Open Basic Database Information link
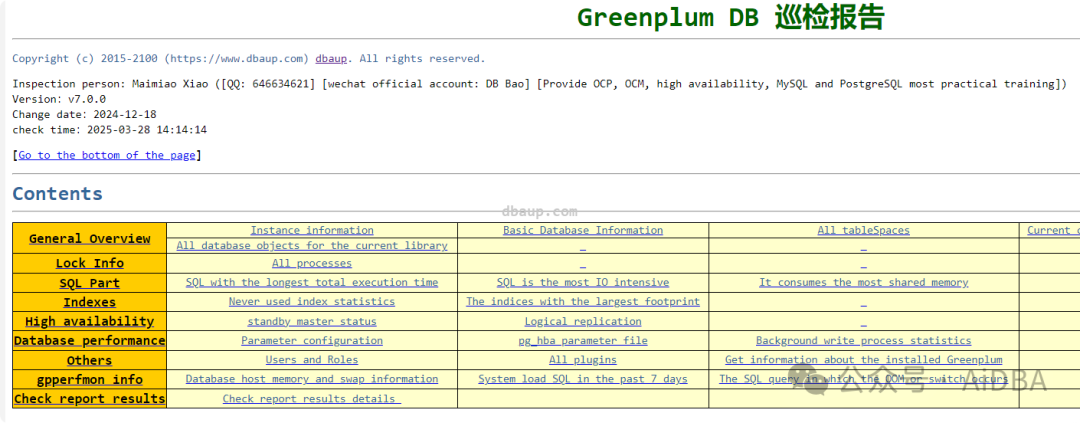Screen dimensions: 1080x423 coord(583,230)
